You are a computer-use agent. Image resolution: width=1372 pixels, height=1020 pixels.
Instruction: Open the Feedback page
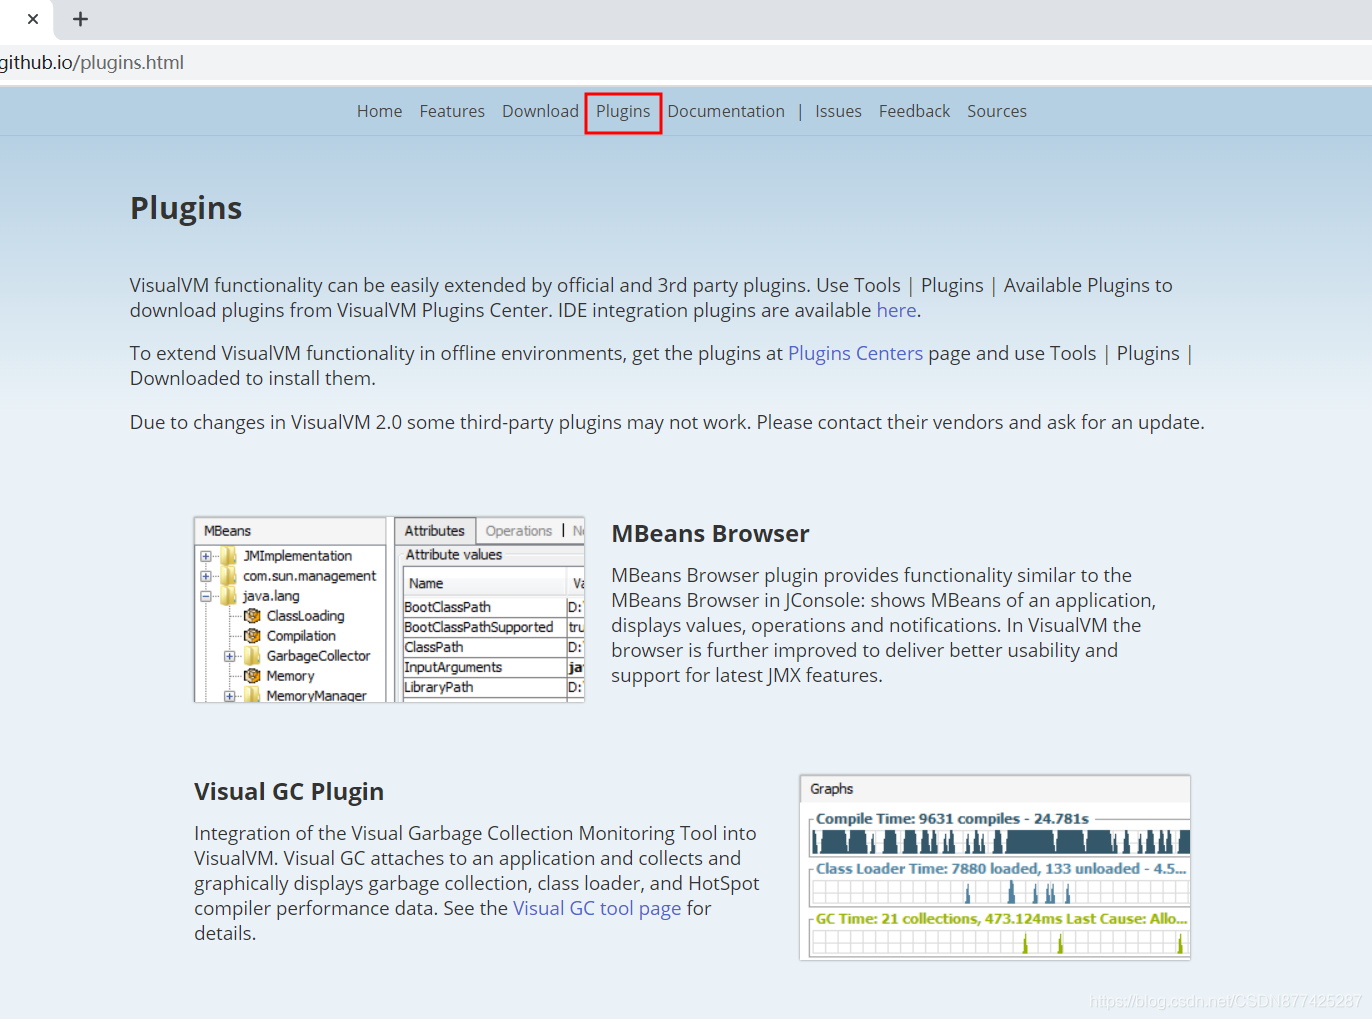[x=914, y=111]
